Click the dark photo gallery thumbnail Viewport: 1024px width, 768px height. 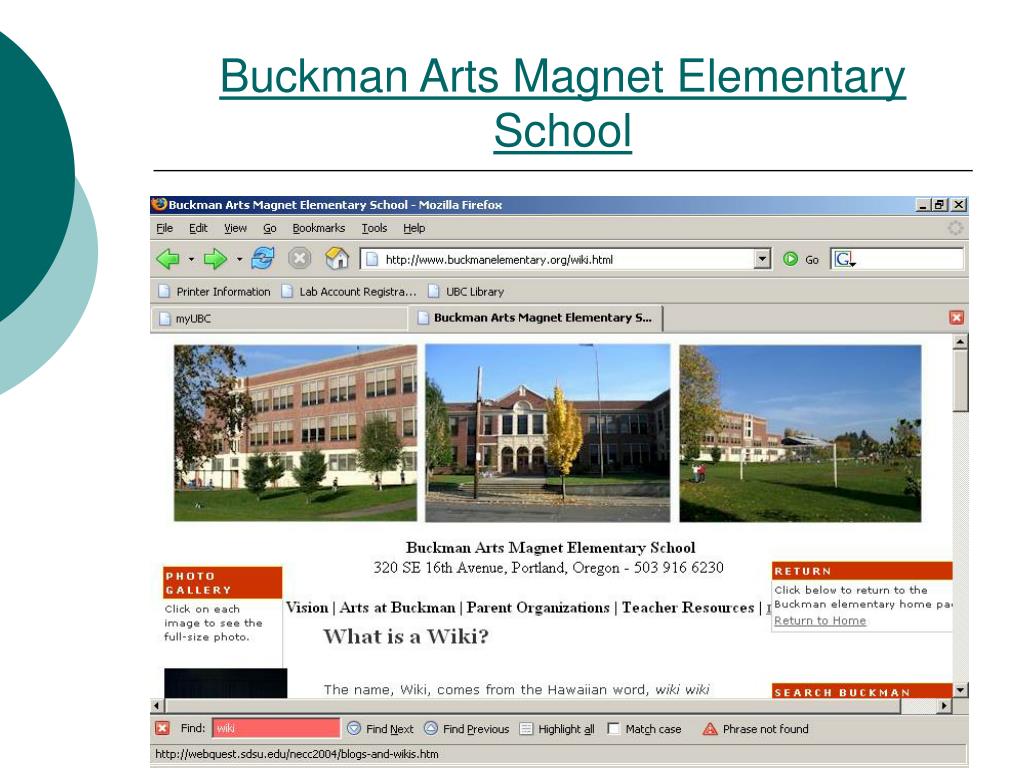[225, 683]
